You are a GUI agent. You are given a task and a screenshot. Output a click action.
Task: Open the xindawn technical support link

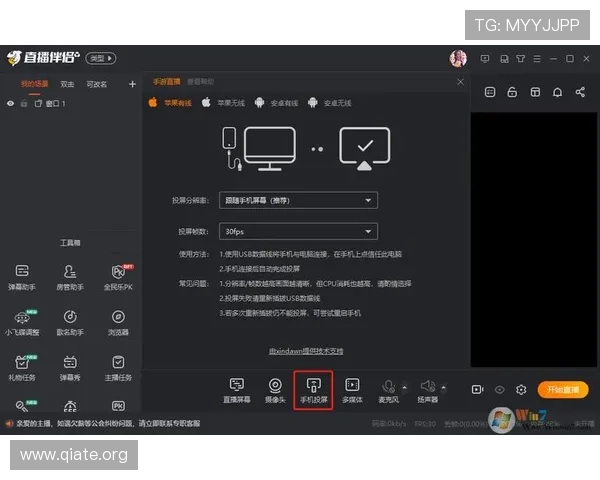click(306, 351)
